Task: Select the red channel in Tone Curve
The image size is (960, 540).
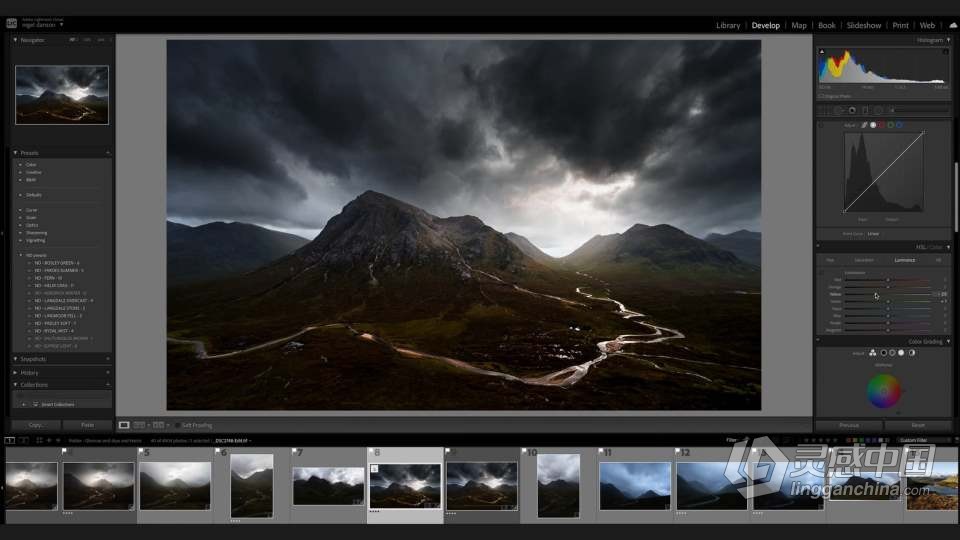Action: 881,125
